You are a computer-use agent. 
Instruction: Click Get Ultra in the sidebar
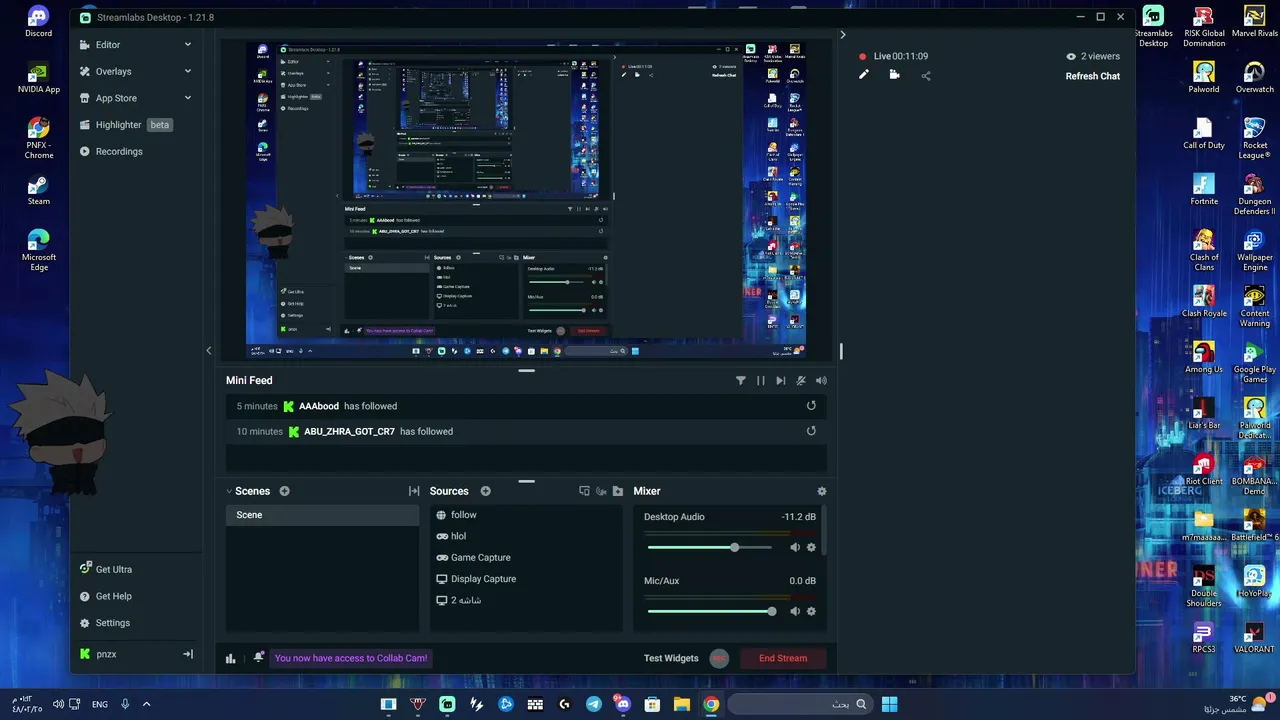(x=106, y=569)
